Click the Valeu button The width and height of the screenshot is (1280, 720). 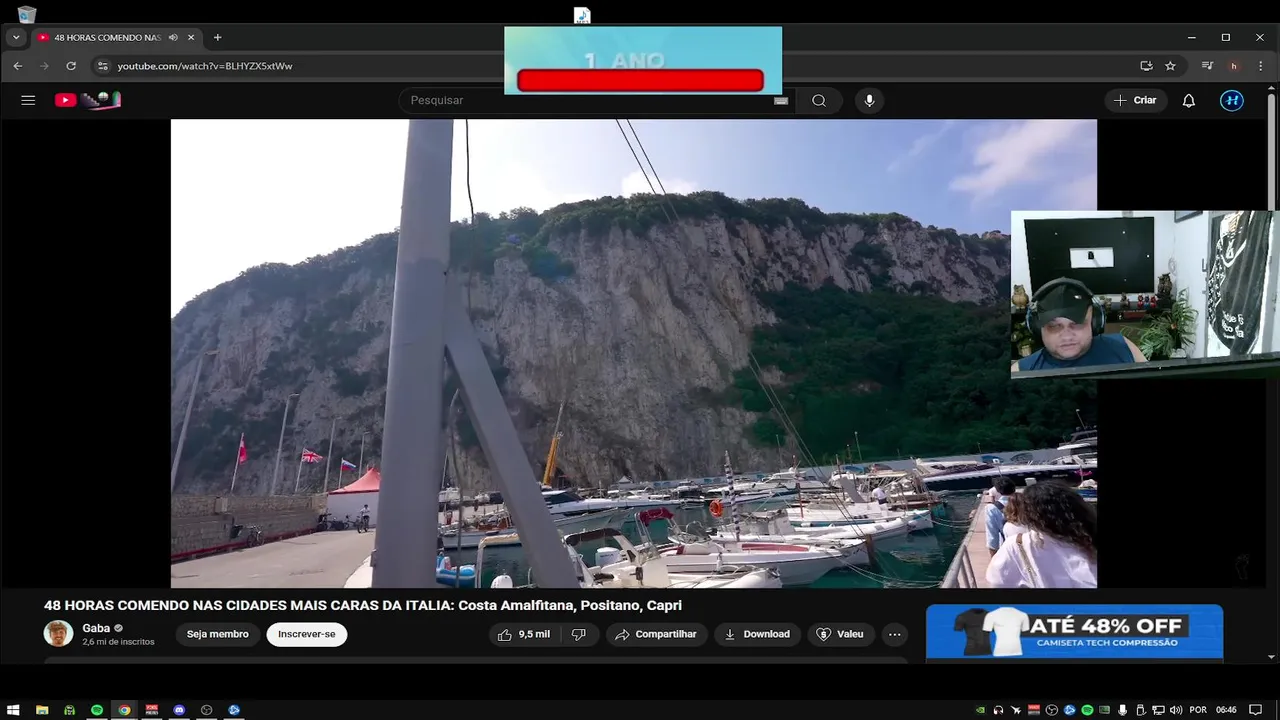click(840, 634)
